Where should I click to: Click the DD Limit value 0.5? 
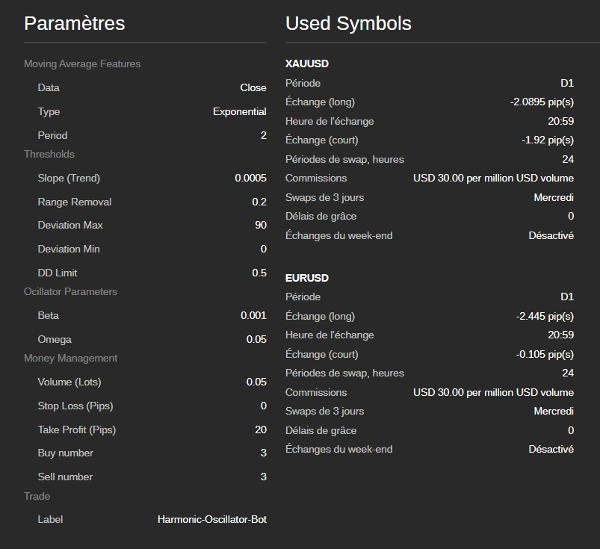tap(259, 273)
